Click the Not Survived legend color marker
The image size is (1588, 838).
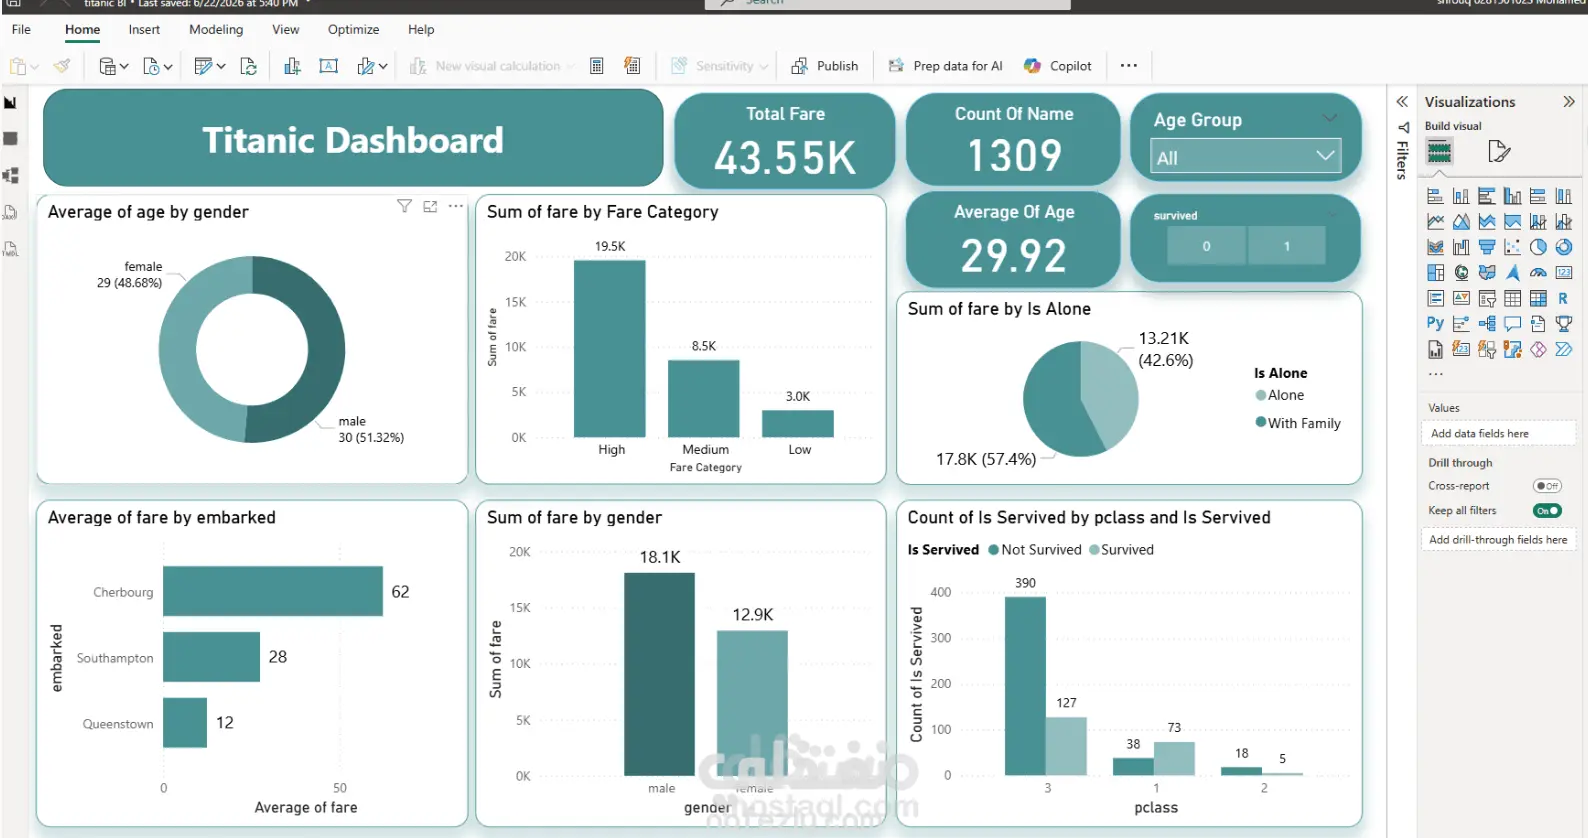click(993, 550)
